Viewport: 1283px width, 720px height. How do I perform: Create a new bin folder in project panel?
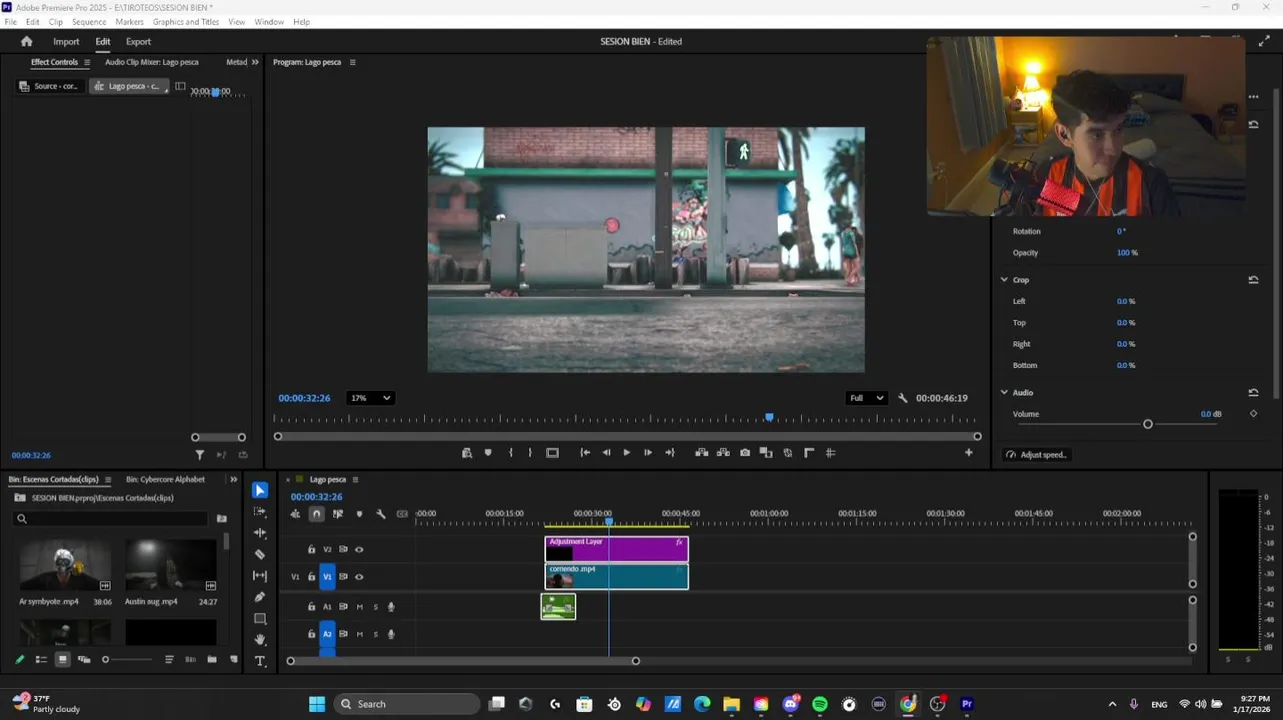coord(212,660)
